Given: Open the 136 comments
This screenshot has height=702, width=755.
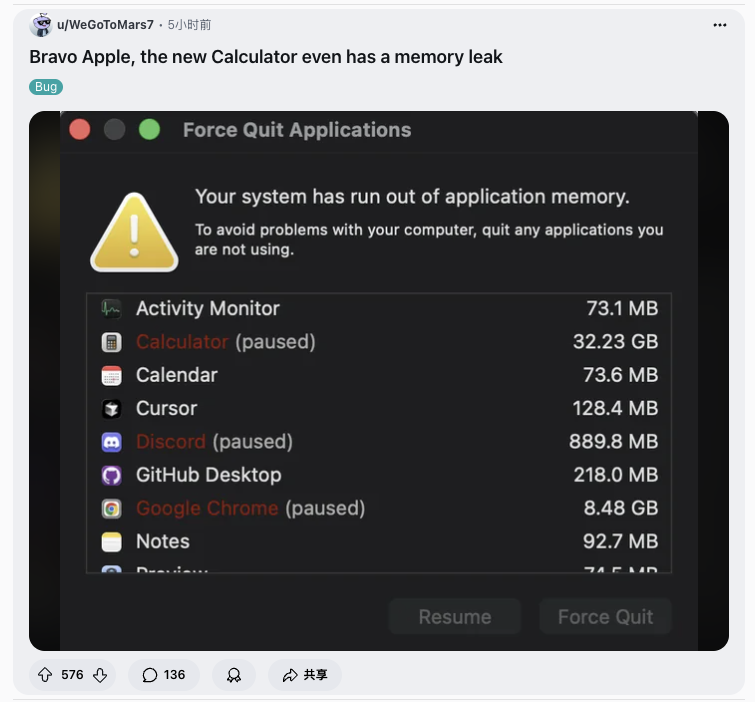Looking at the screenshot, I should click(164, 675).
